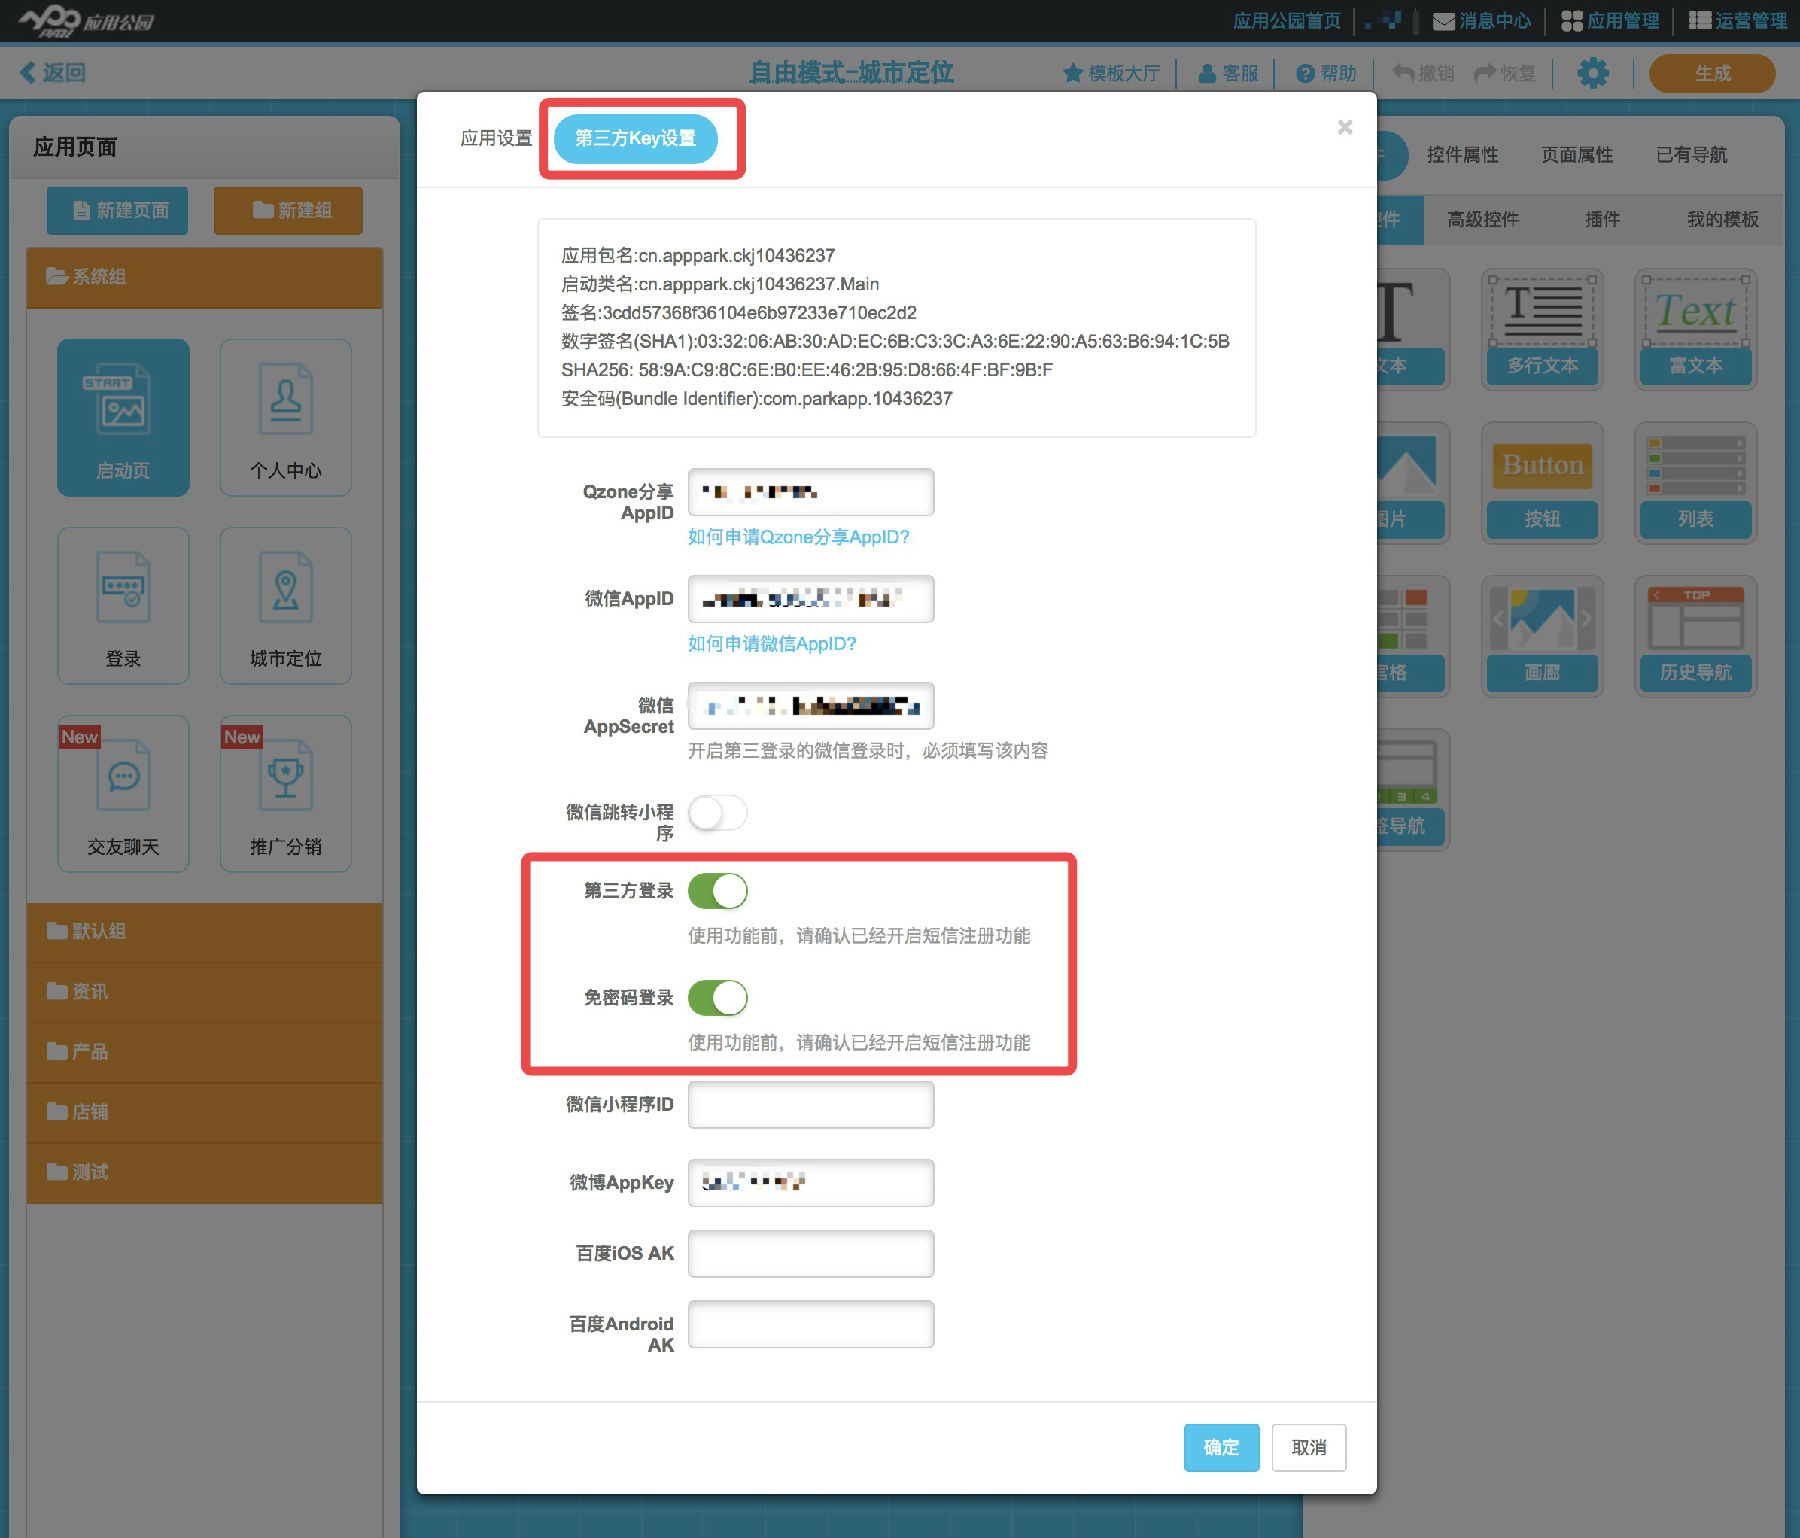
Task: Pick the 多行文本 widget icon
Action: (x=1542, y=328)
